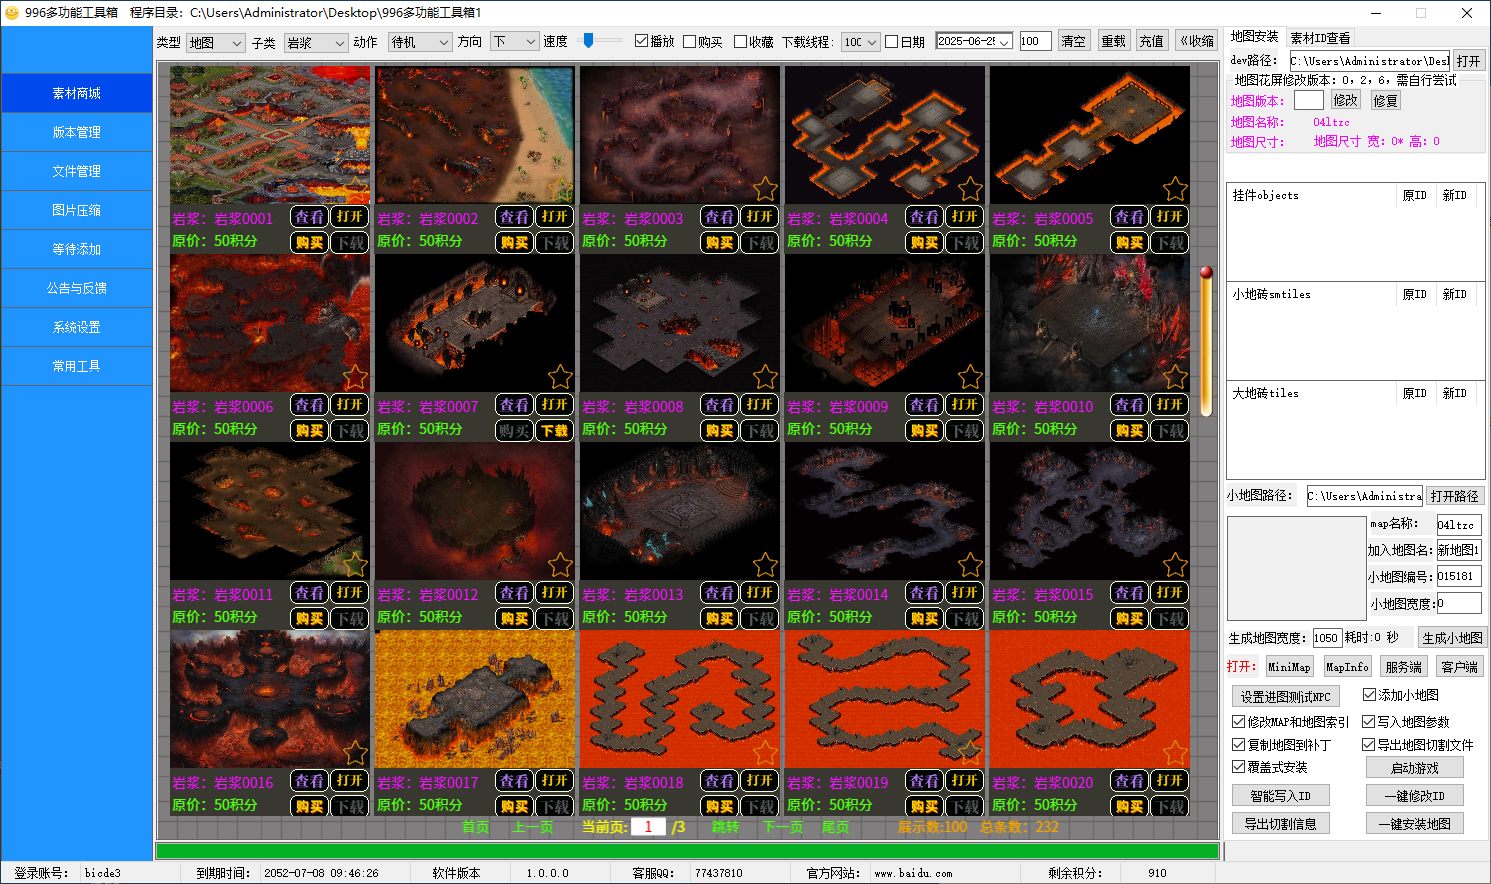1491x884 pixels.
Task: Star the 岩浆0009 map
Action: (x=970, y=377)
